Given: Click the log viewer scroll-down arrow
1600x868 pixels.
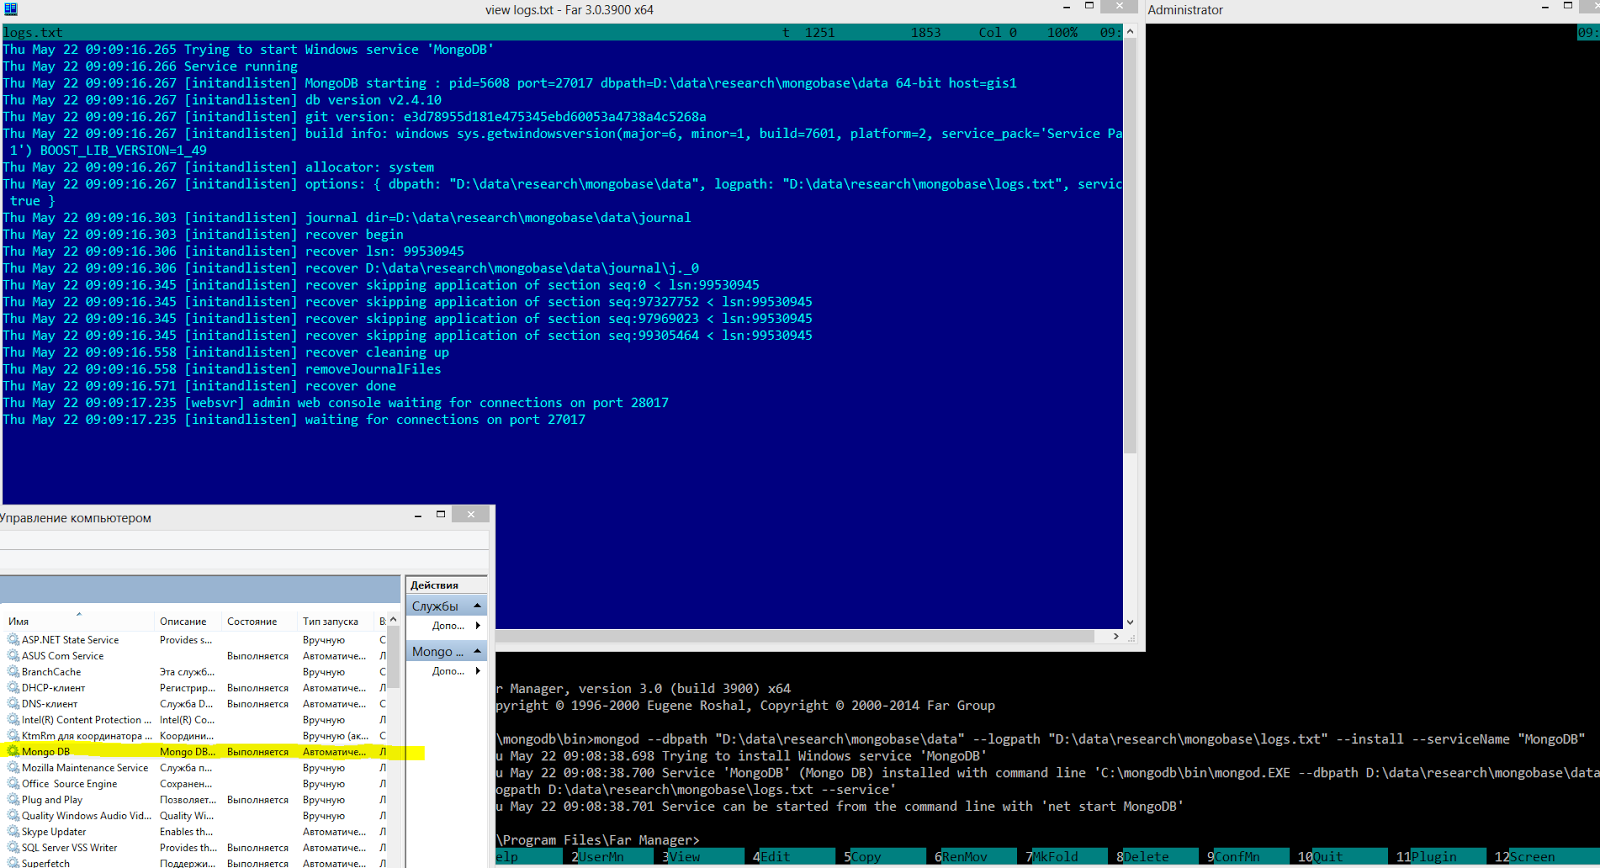Looking at the screenshot, I should [1130, 622].
